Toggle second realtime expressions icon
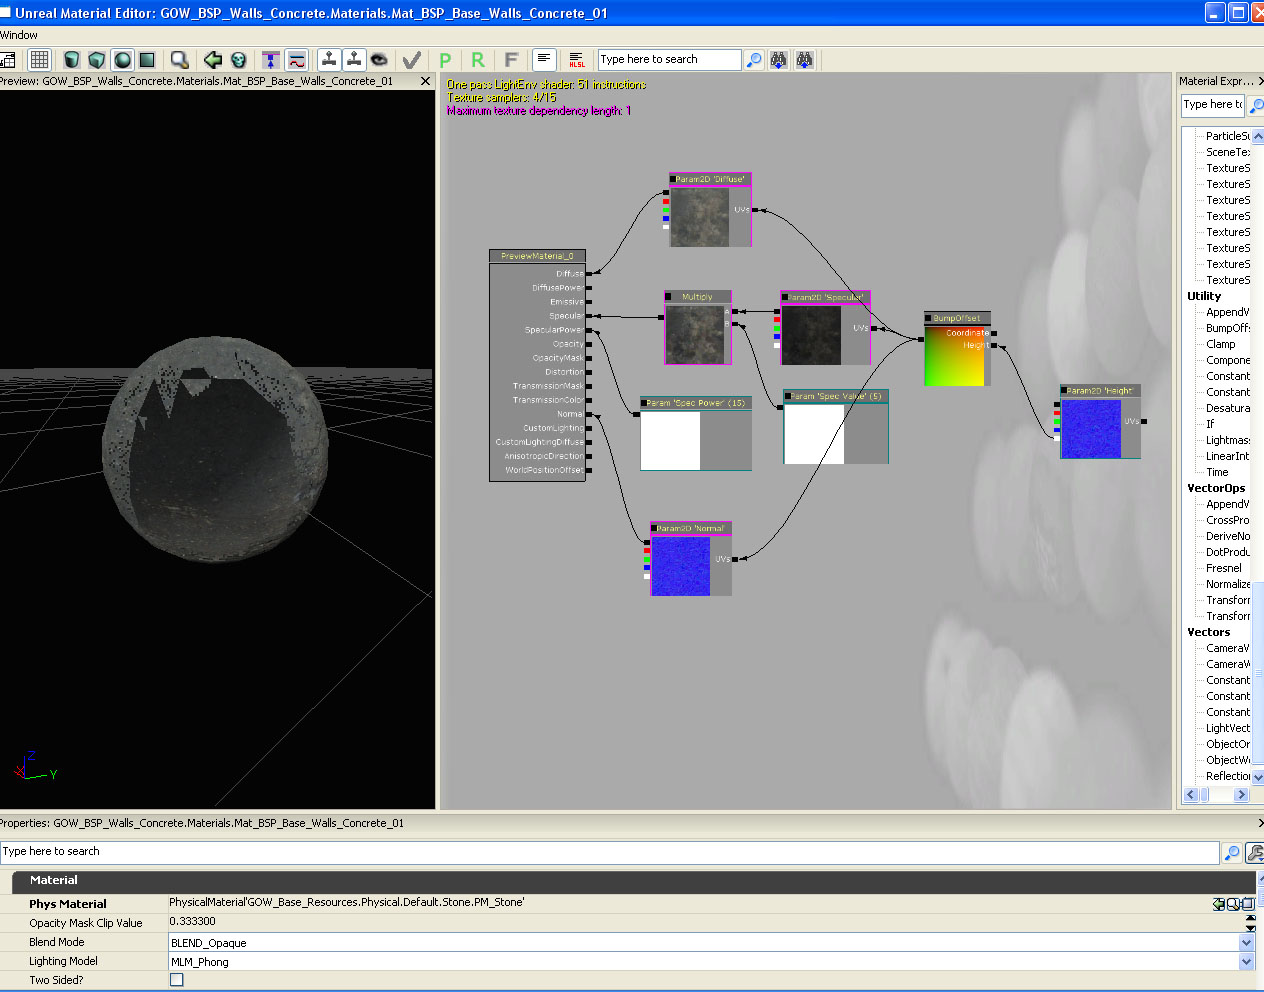The width and height of the screenshot is (1264, 992). pyautogui.click(x=354, y=60)
